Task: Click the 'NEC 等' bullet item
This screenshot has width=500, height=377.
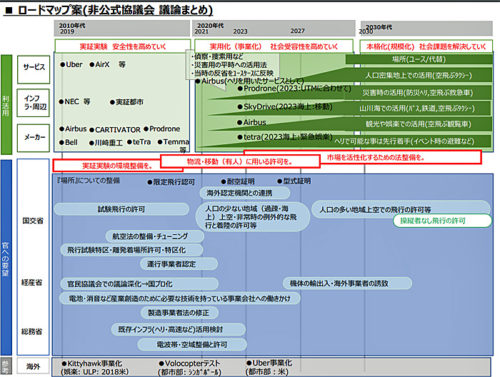Action: pyautogui.click(x=75, y=102)
